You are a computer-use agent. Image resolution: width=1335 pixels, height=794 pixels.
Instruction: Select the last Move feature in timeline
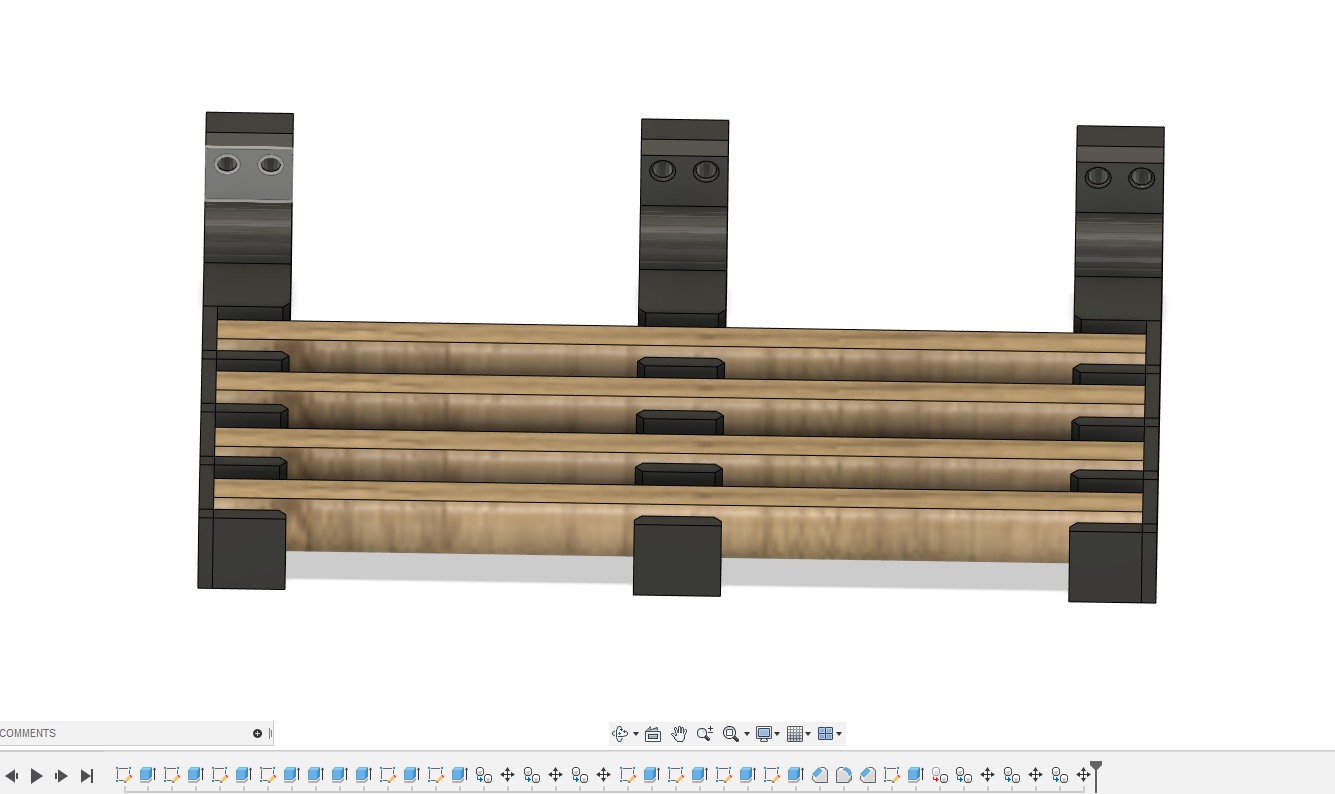point(1084,775)
